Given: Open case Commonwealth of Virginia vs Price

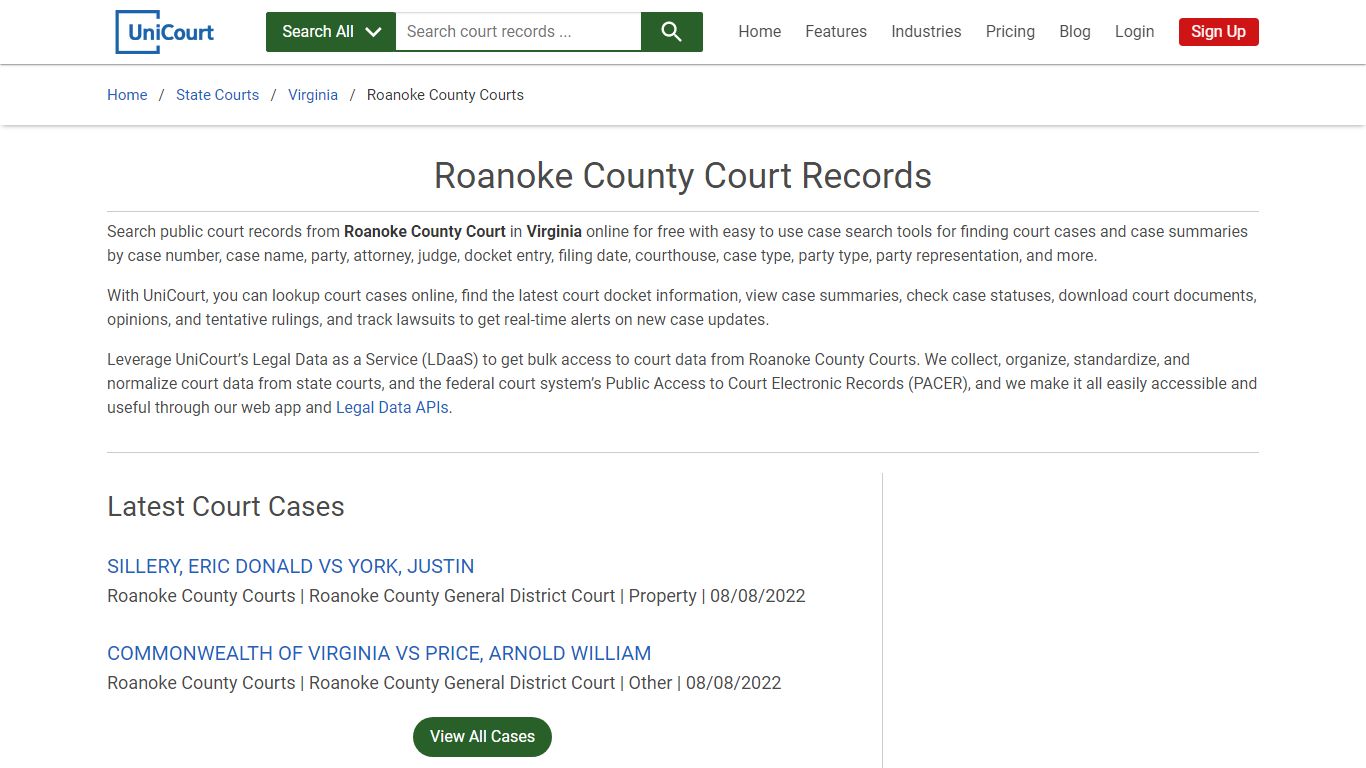Looking at the screenshot, I should click(x=379, y=653).
